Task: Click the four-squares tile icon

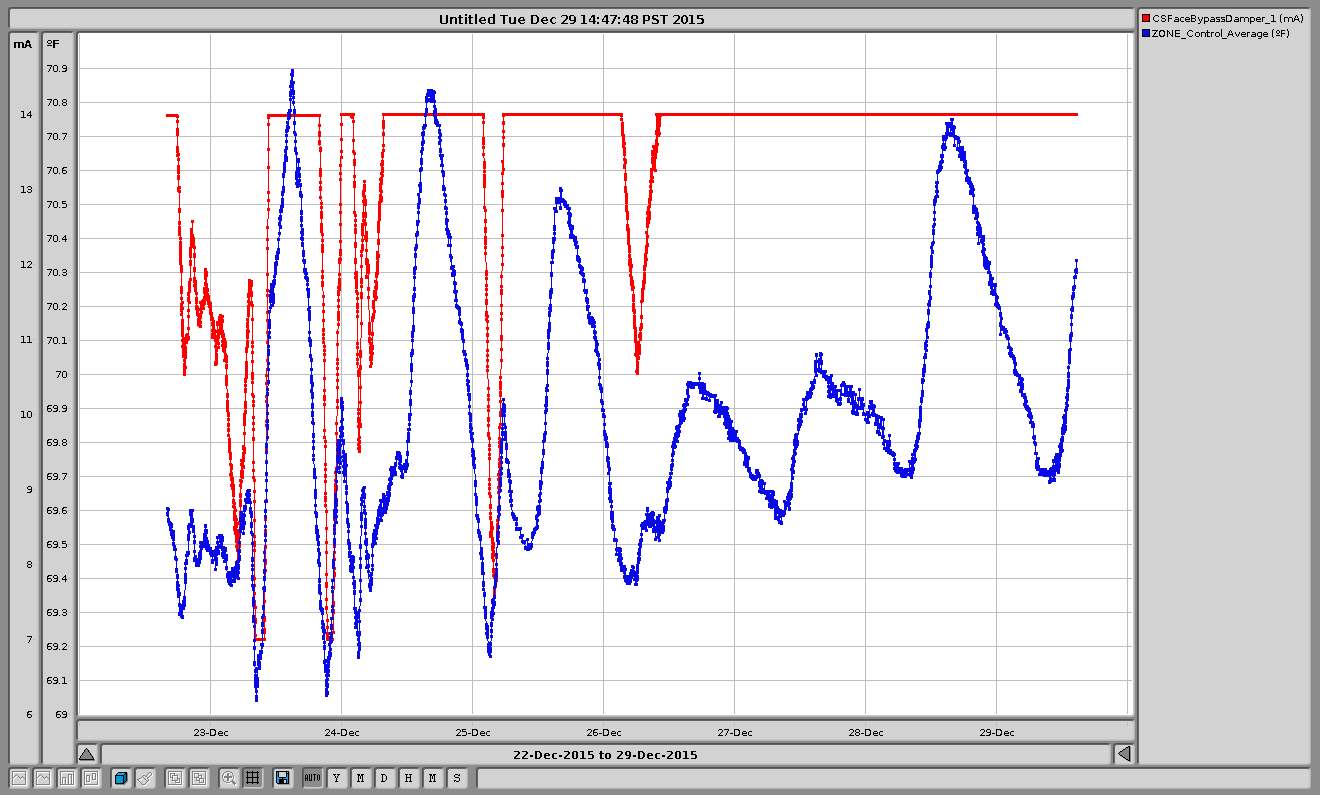Action: 199,778
